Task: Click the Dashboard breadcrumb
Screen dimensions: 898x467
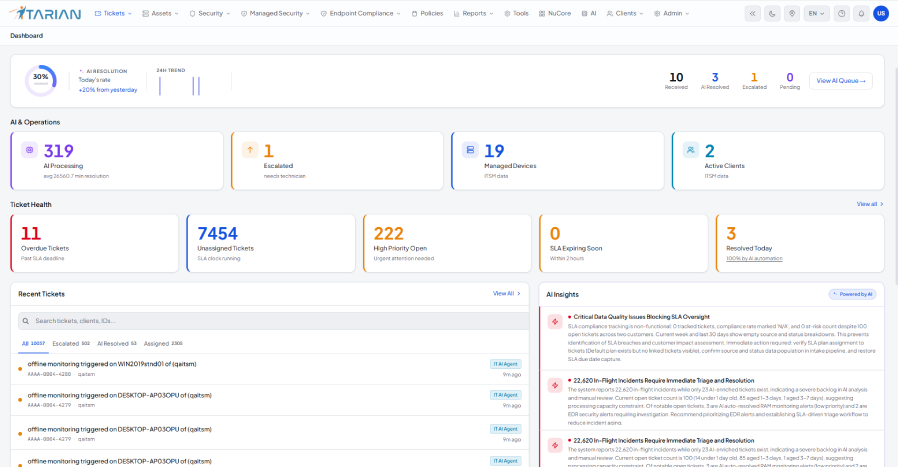Action: coord(26,36)
